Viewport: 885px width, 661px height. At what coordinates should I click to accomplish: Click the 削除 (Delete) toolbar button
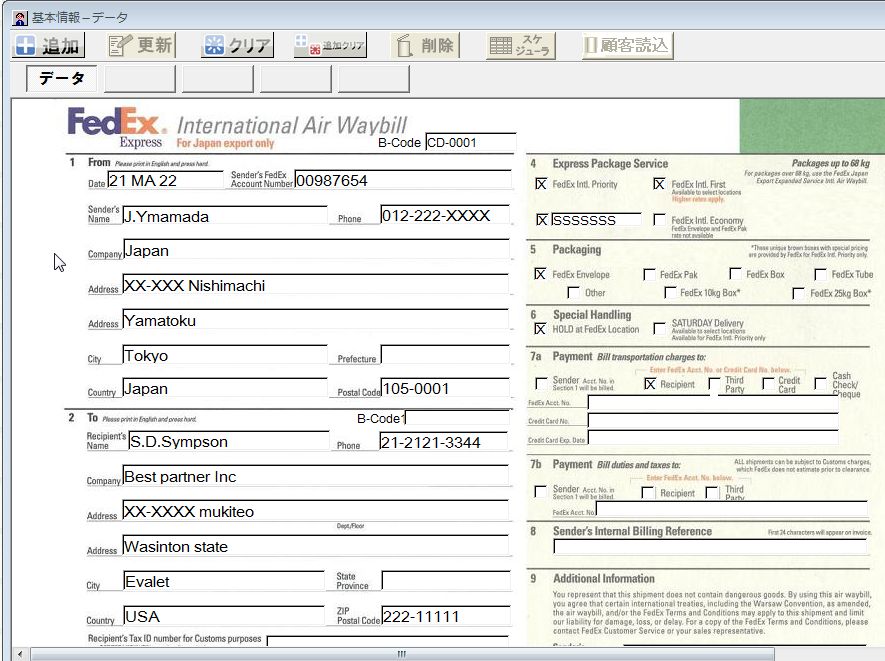(426, 45)
